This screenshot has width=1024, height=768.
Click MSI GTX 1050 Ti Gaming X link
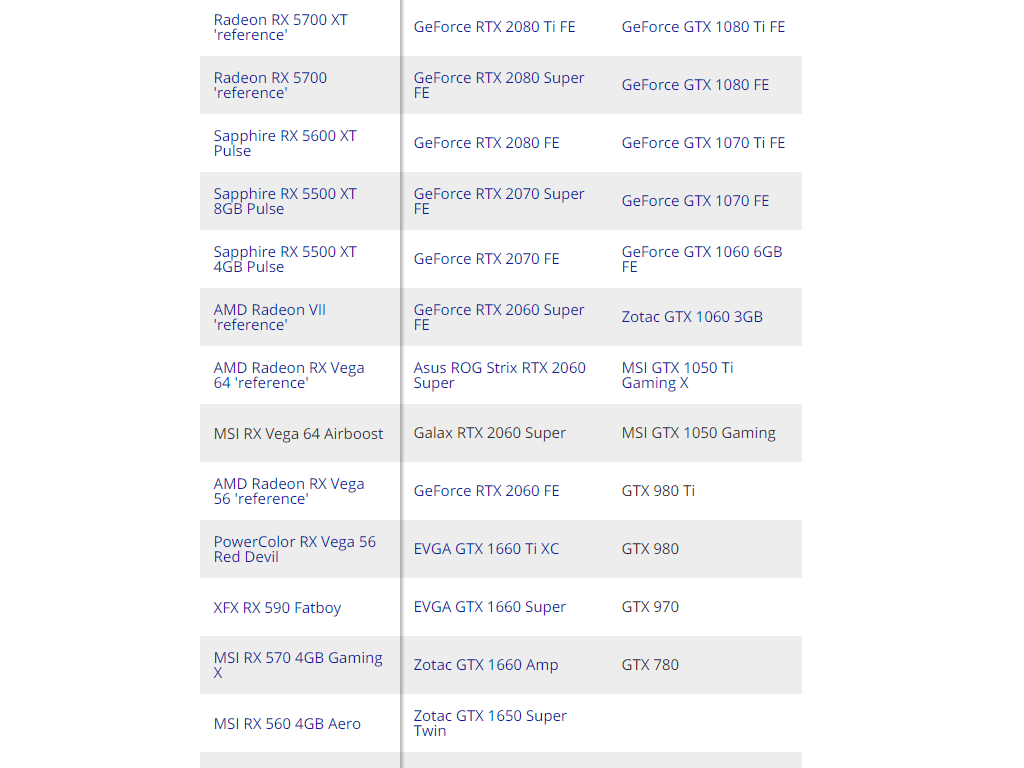678,376
